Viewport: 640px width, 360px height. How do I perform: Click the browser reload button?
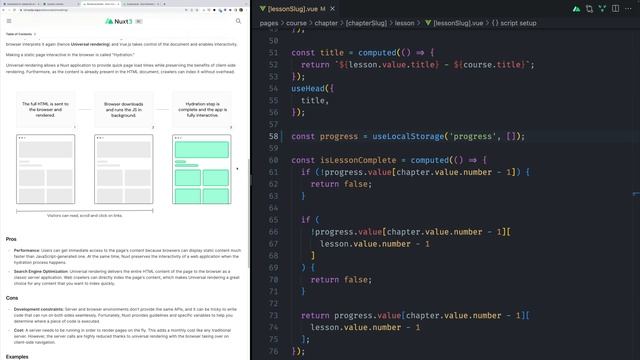15,10
